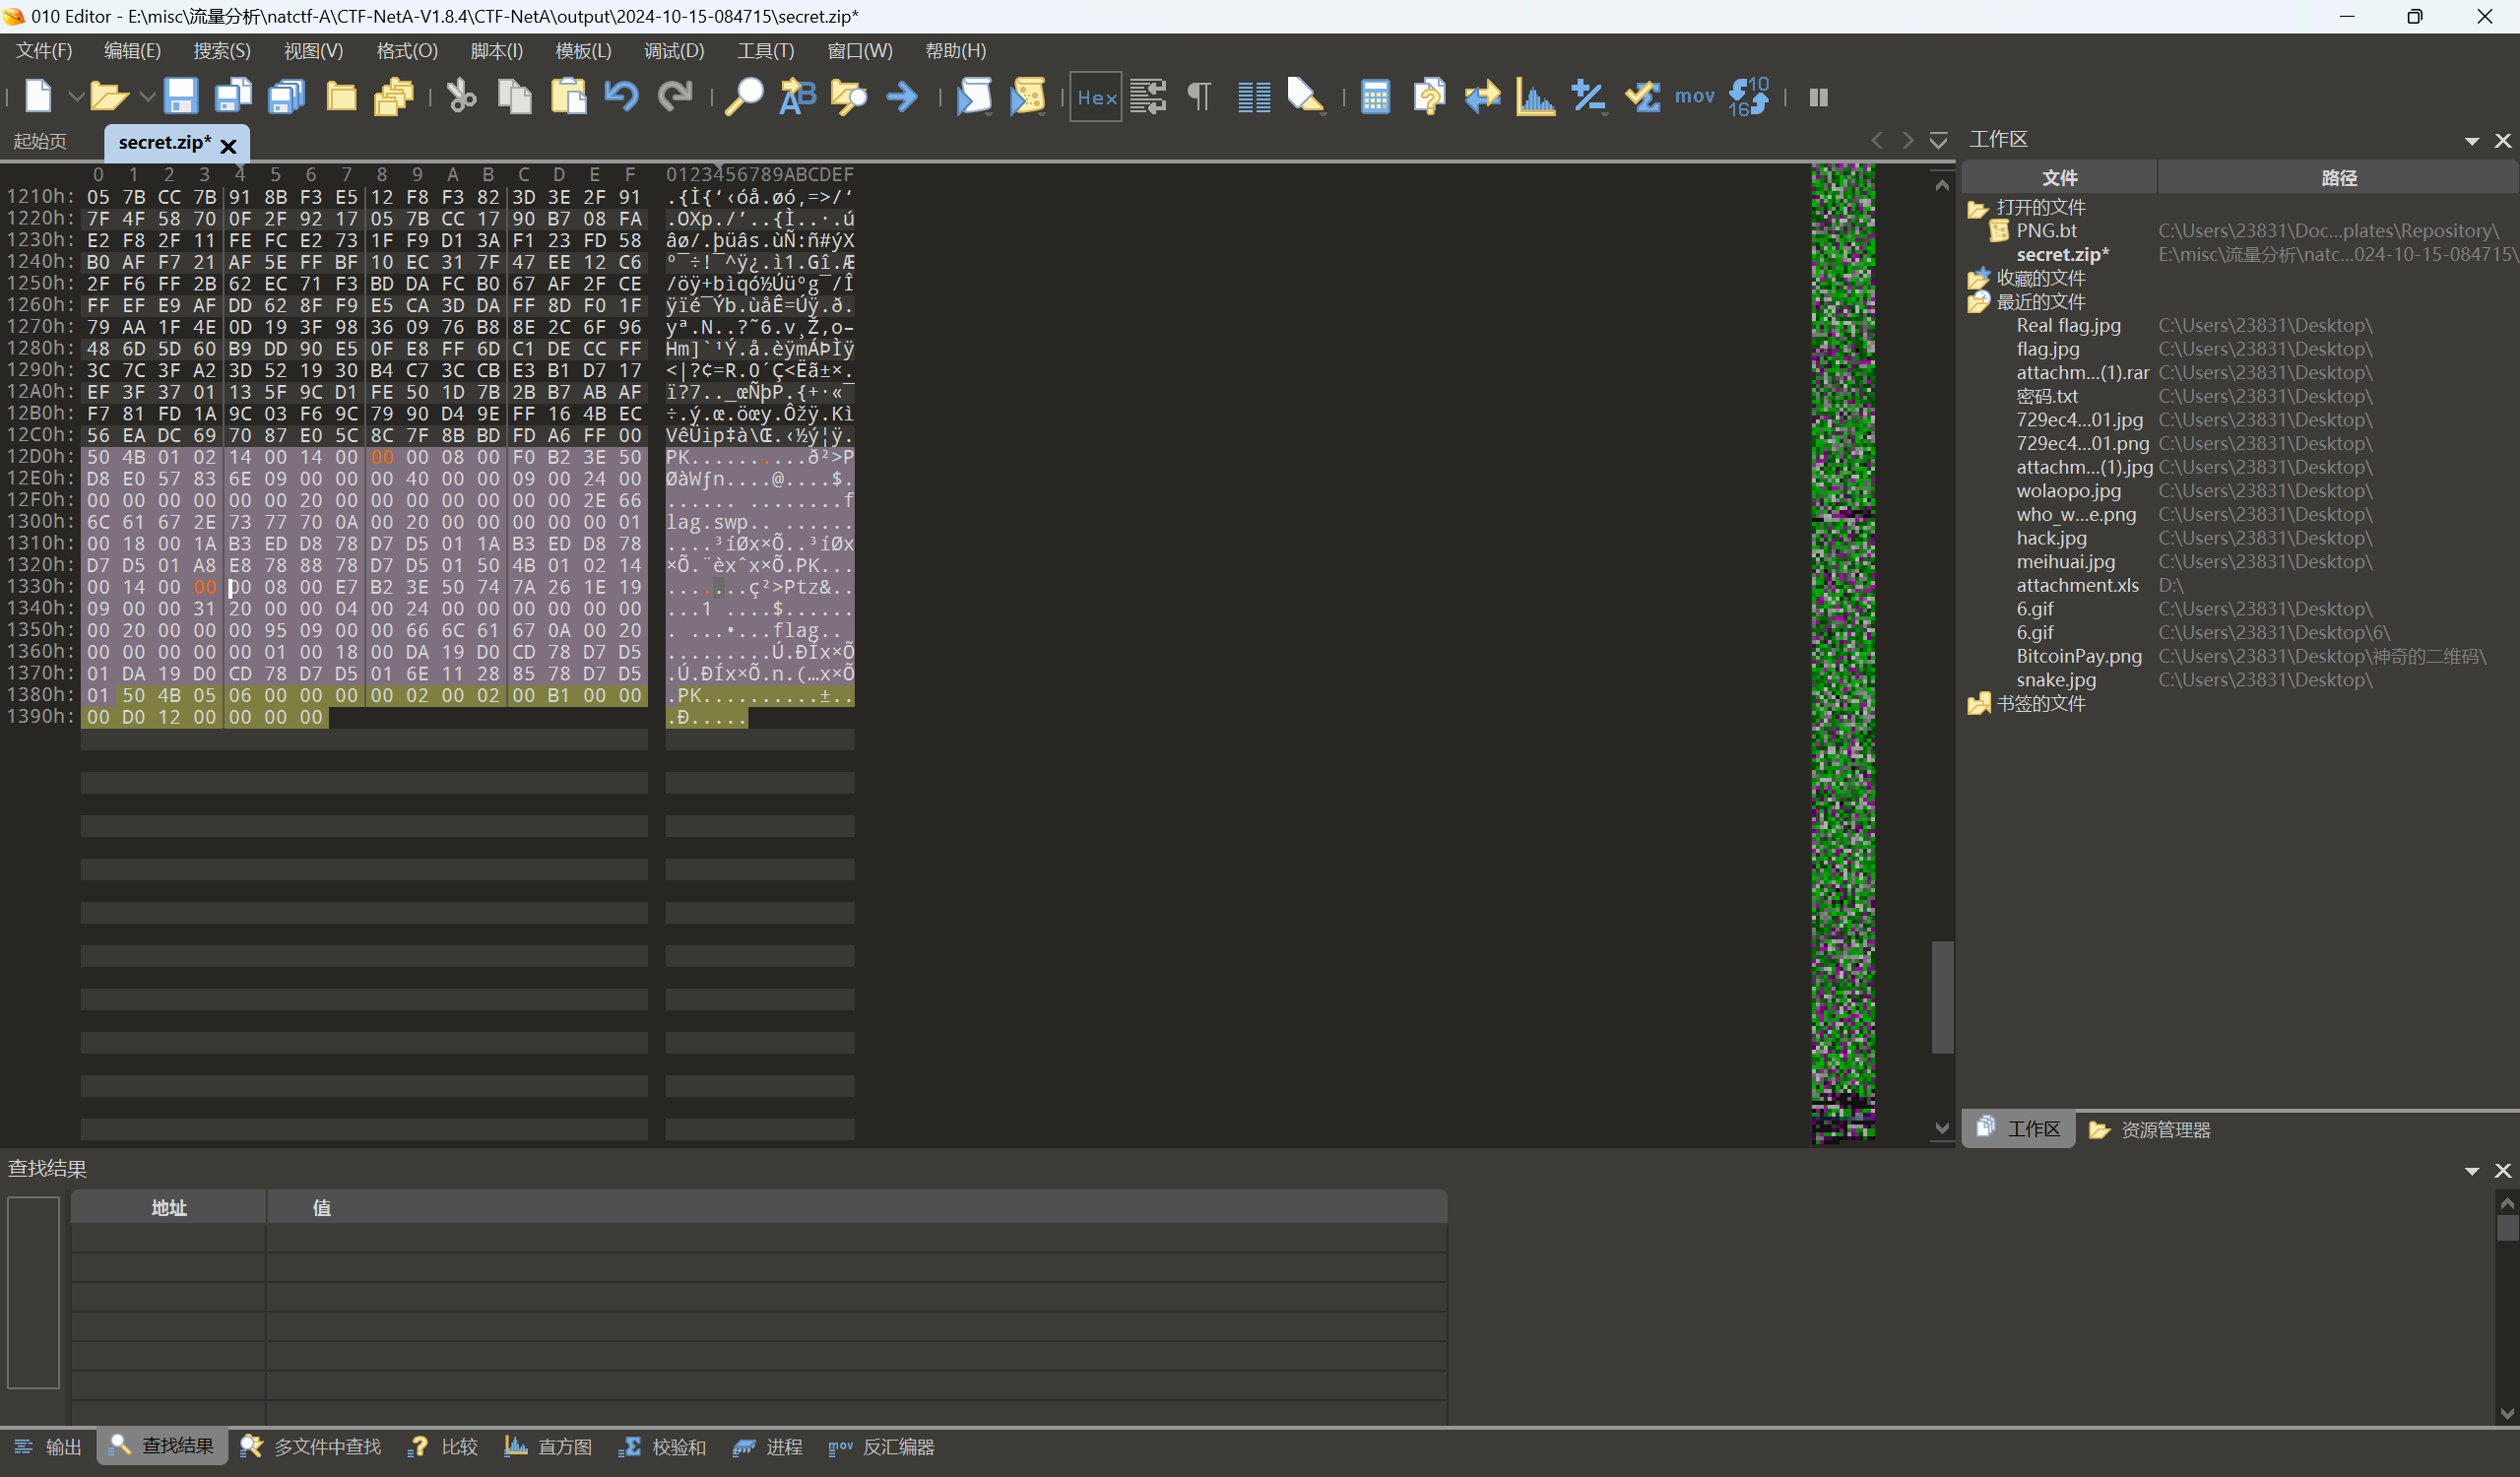2520x1477 pixels.
Task: Save the file with the floppy icon
Action: (180, 96)
